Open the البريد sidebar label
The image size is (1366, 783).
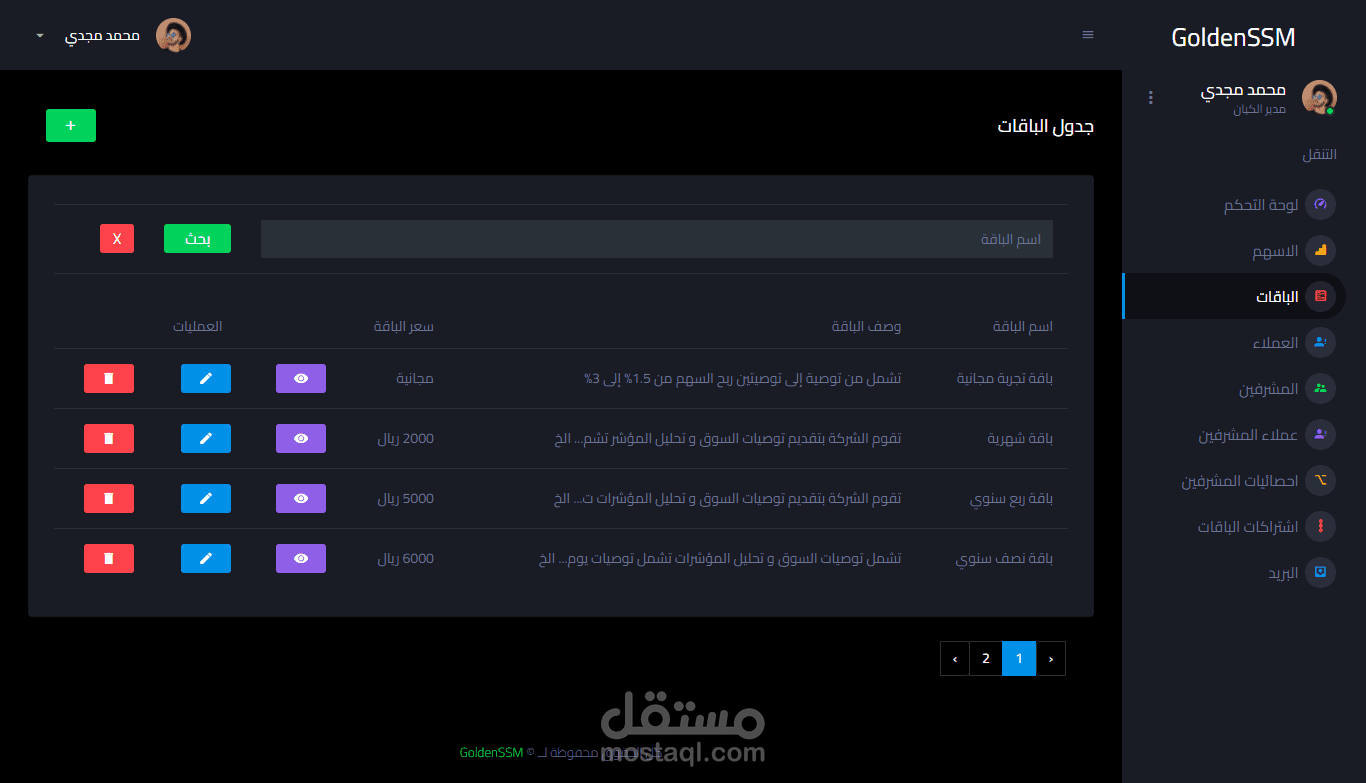click(x=1283, y=573)
